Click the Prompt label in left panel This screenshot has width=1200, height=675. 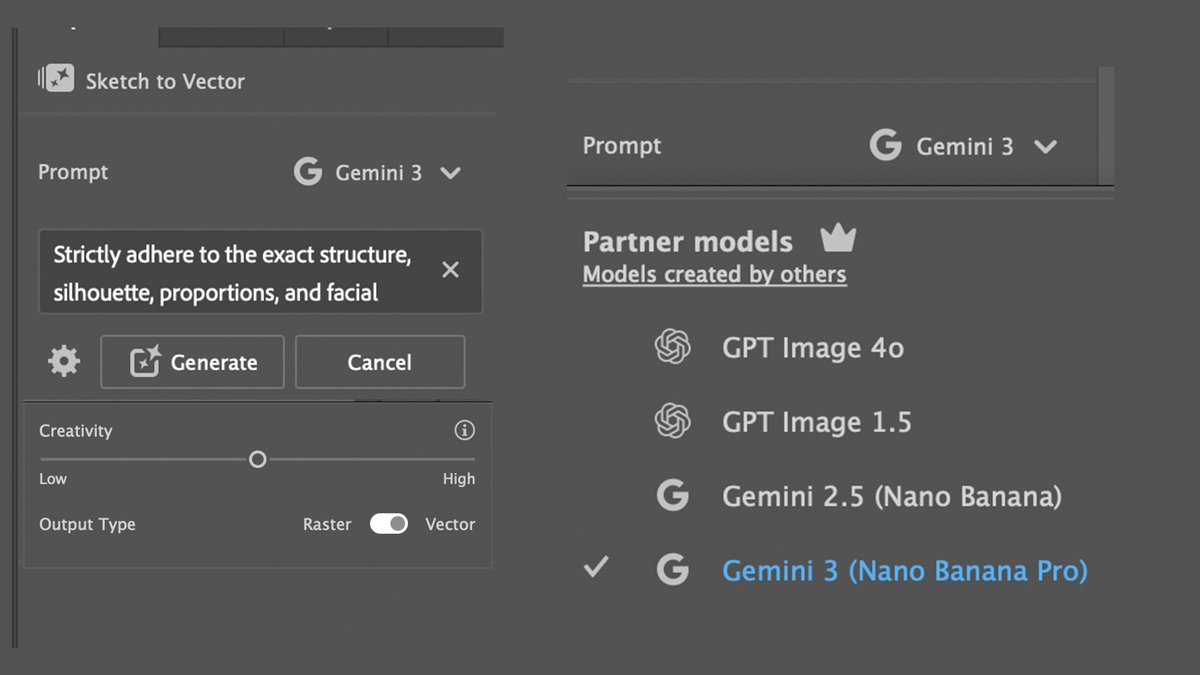tap(73, 172)
